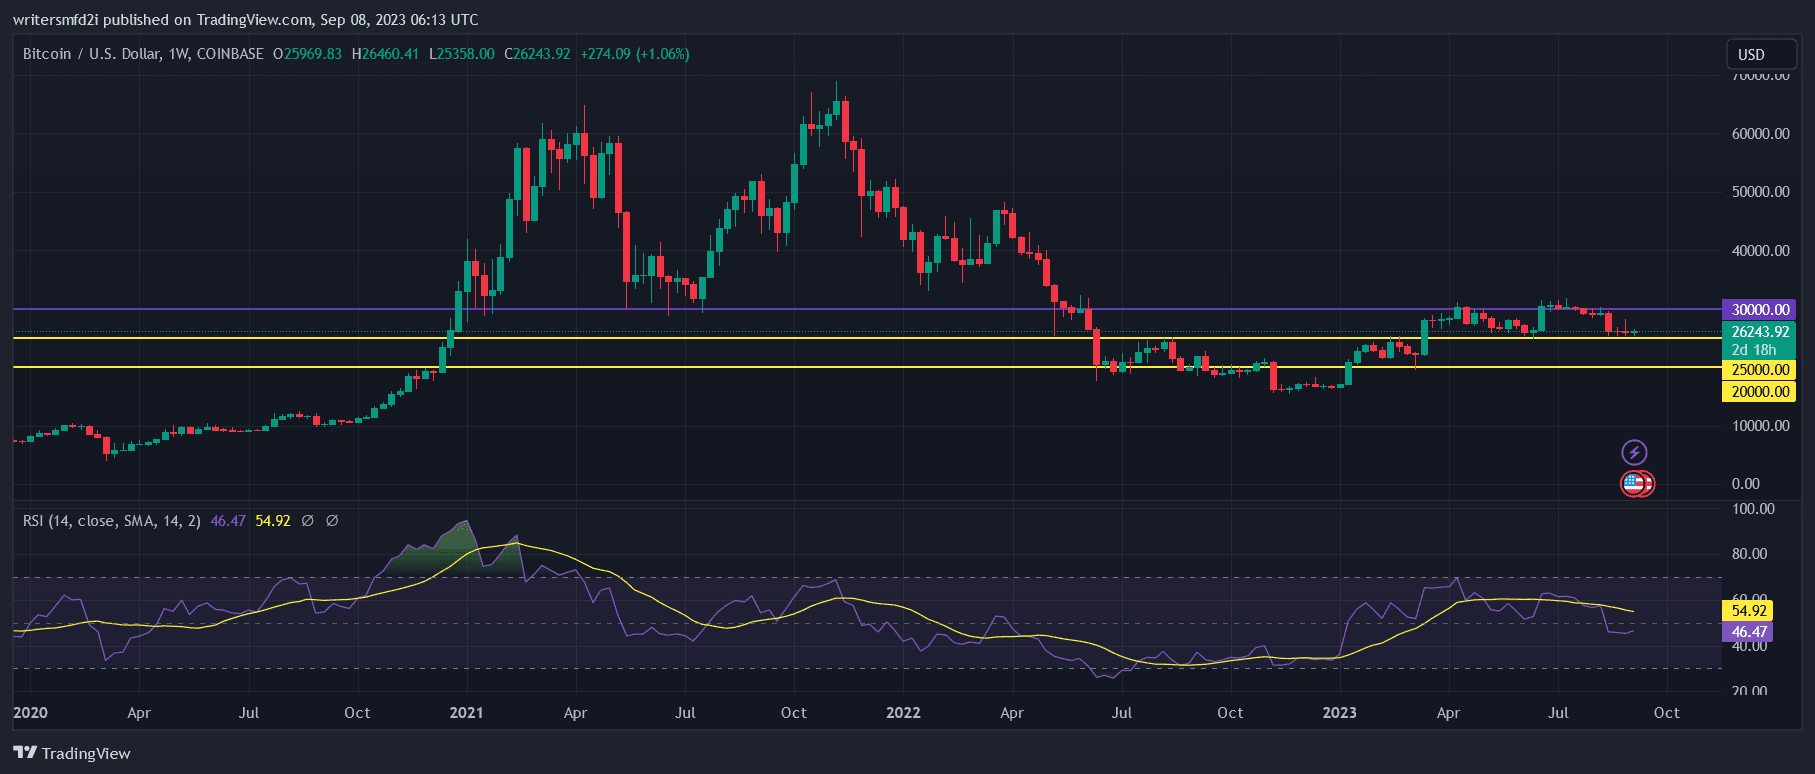Click the yellow 25000.00 price label
This screenshot has width=1815, height=774.
[x=1759, y=370]
